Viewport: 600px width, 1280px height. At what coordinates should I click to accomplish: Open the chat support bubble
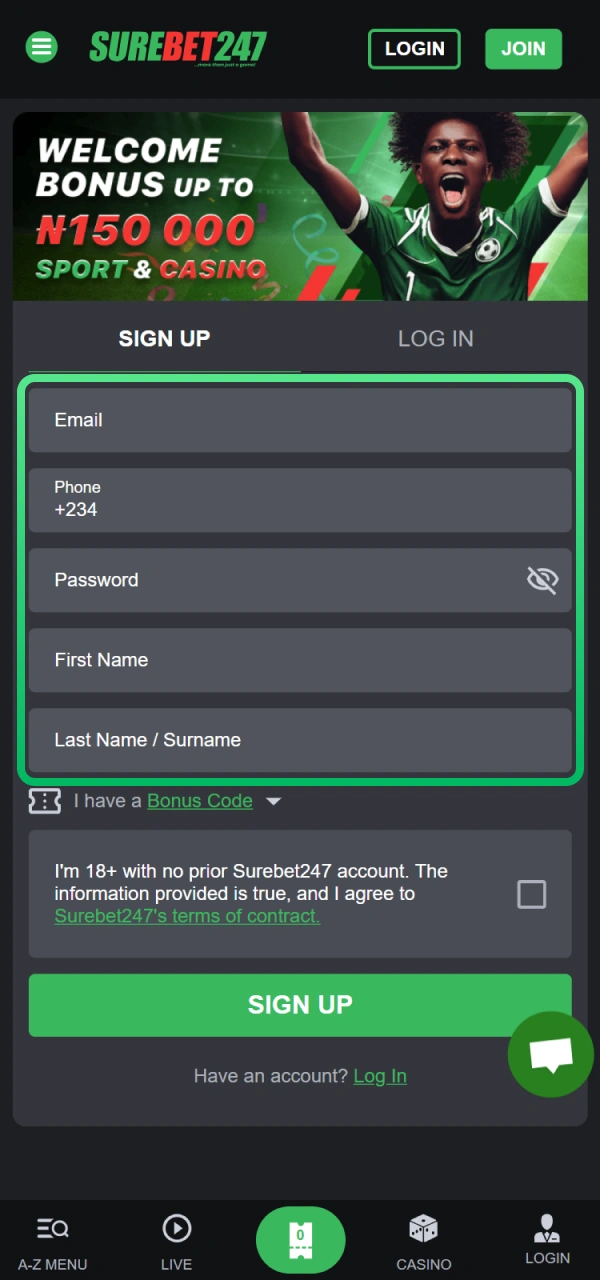(550, 1054)
